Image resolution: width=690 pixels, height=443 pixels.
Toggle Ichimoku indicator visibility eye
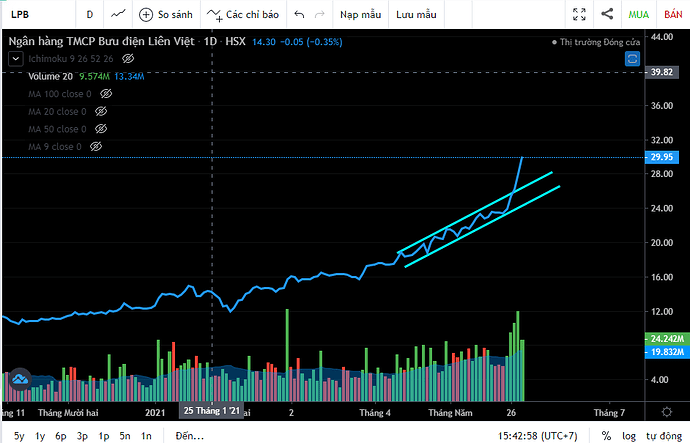point(128,59)
